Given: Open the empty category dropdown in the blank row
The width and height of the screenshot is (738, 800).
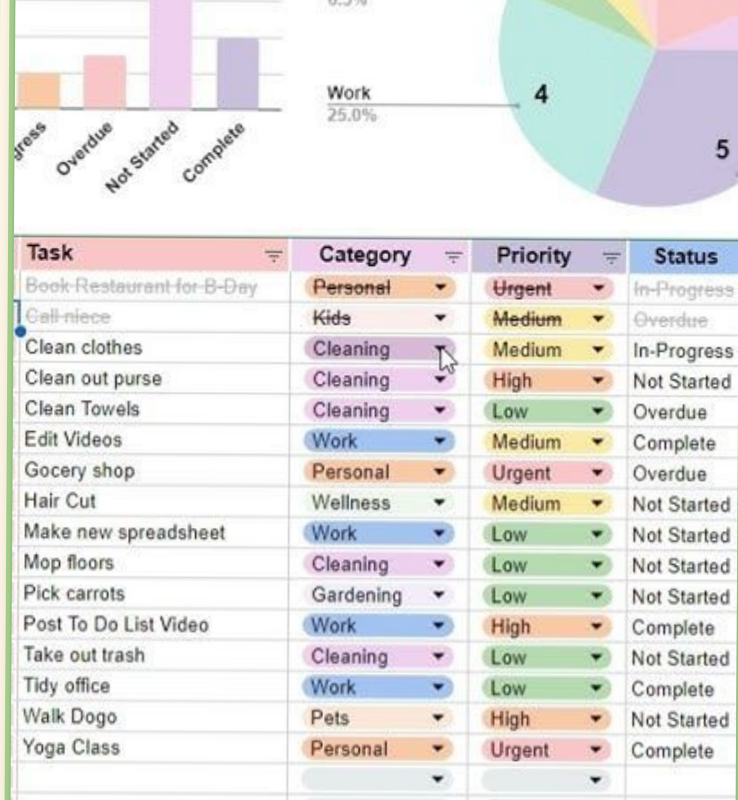Looking at the screenshot, I should (440, 779).
